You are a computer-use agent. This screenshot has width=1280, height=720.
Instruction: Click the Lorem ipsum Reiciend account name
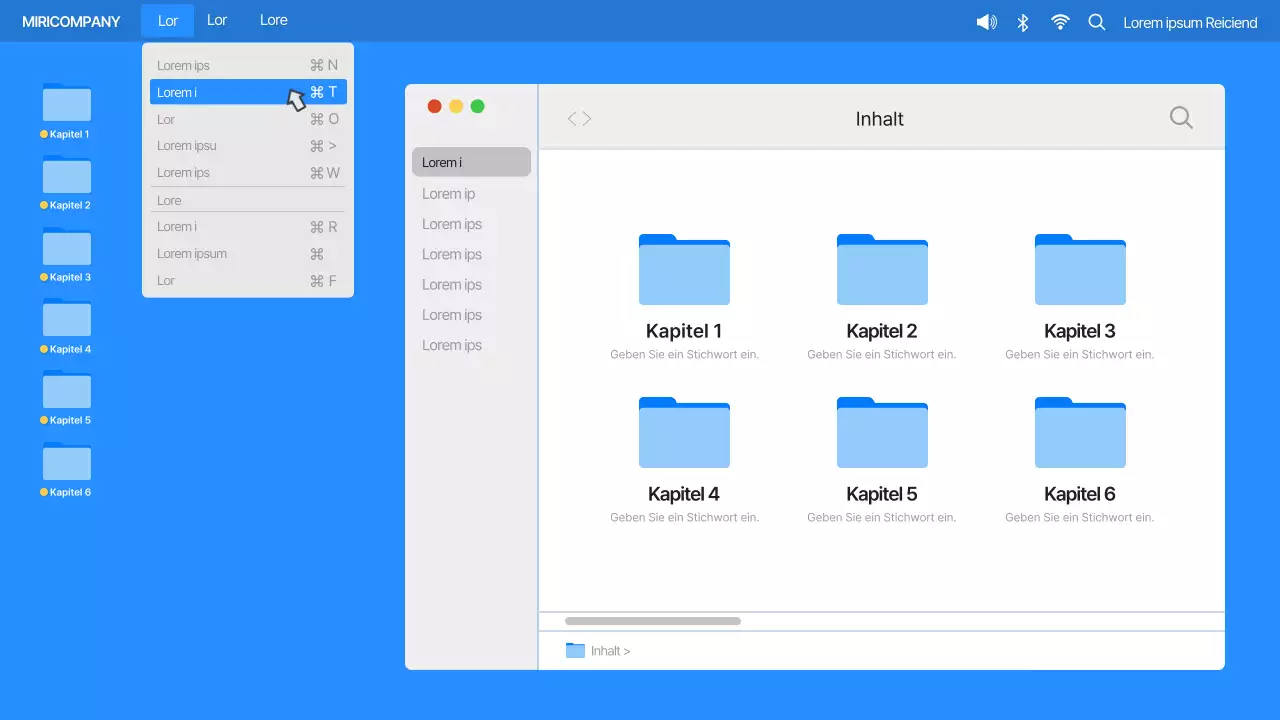[1190, 21]
